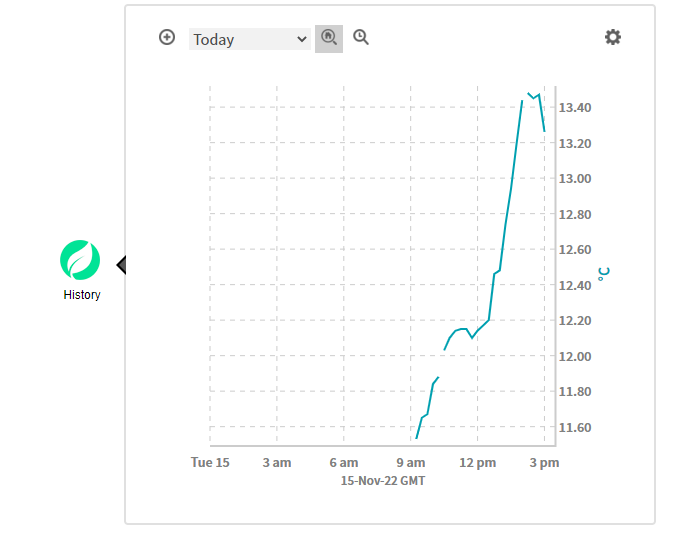Click the 3 am x-axis label

coord(277,463)
